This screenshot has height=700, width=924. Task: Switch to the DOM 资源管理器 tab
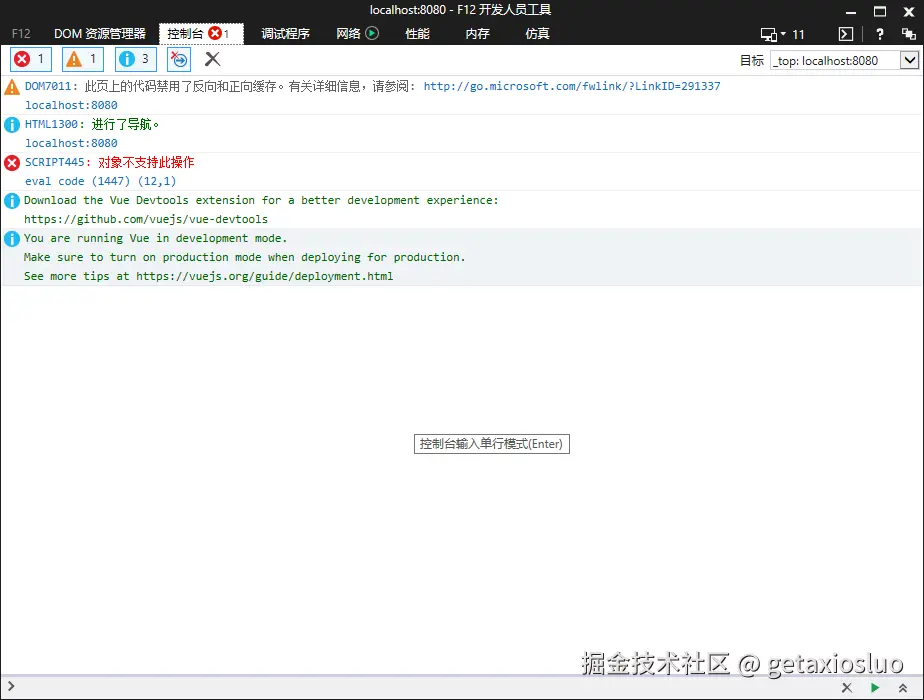click(x=100, y=33)
